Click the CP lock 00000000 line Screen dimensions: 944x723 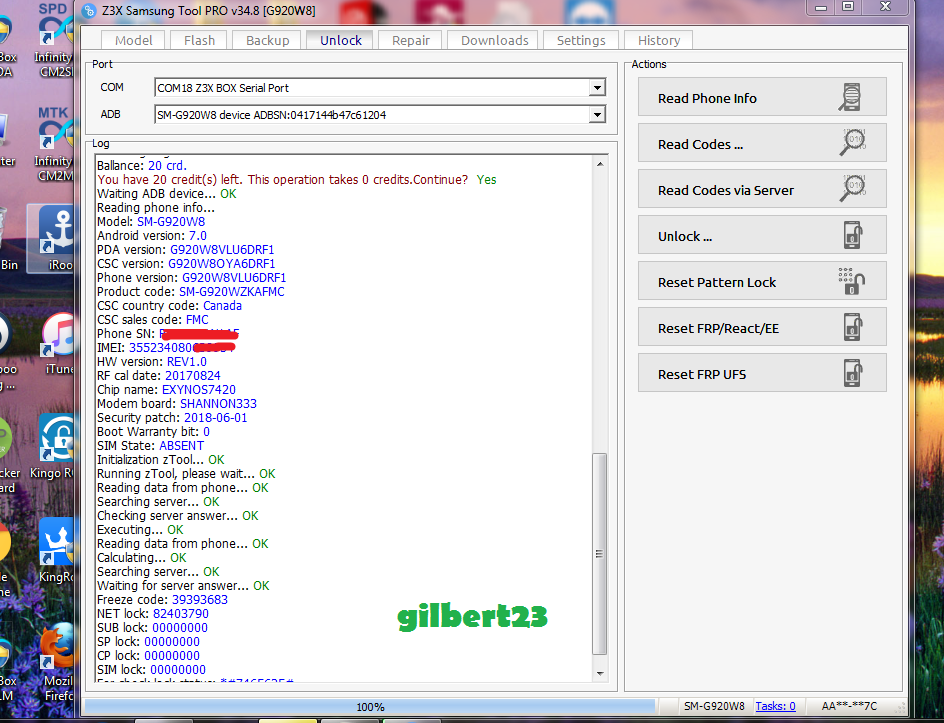[x=148, y=656]
